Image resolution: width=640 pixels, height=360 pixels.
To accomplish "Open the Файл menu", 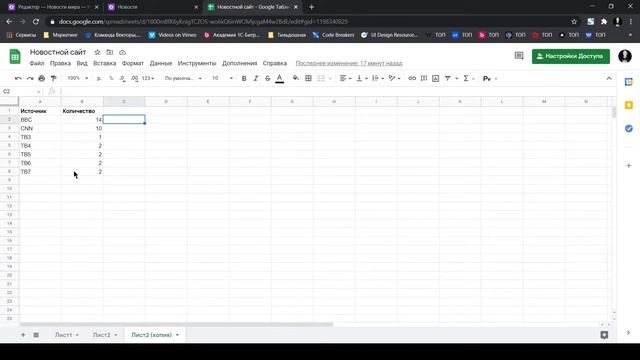I will click(x=37, y=63).
